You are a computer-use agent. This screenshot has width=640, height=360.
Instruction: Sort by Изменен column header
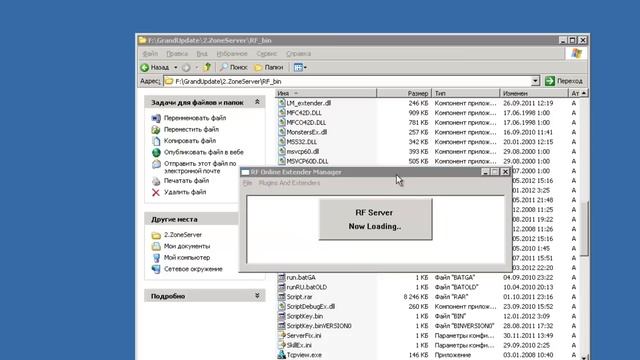point(534,93)
